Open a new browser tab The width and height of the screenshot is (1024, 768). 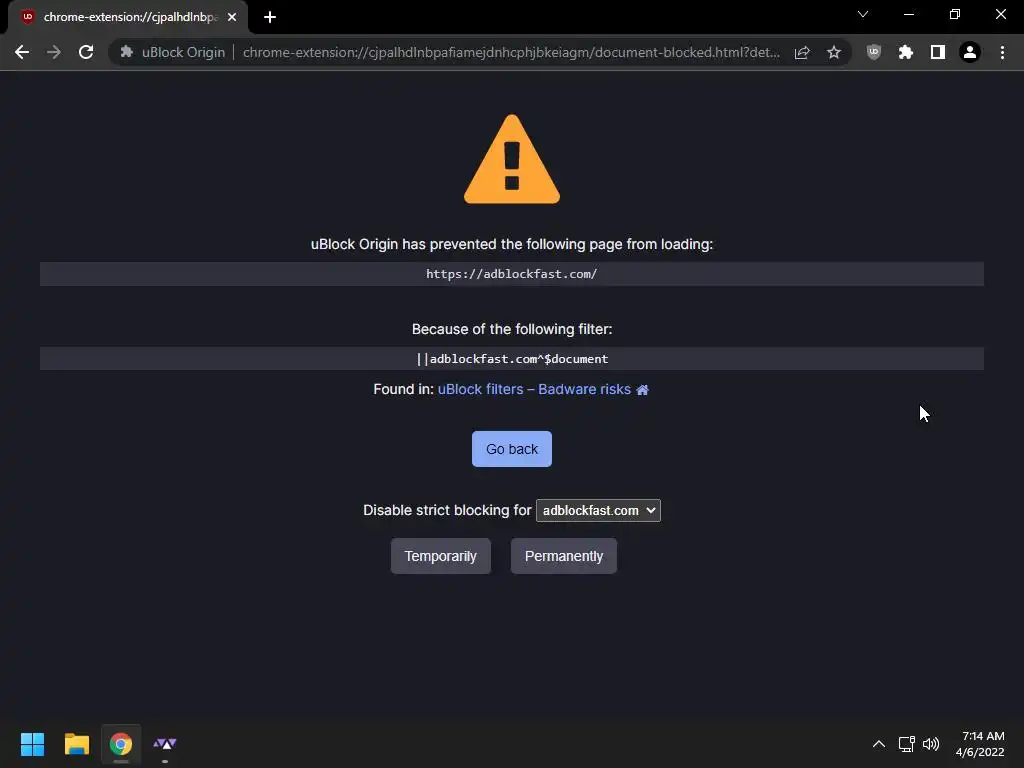click(x=270, y=17)
